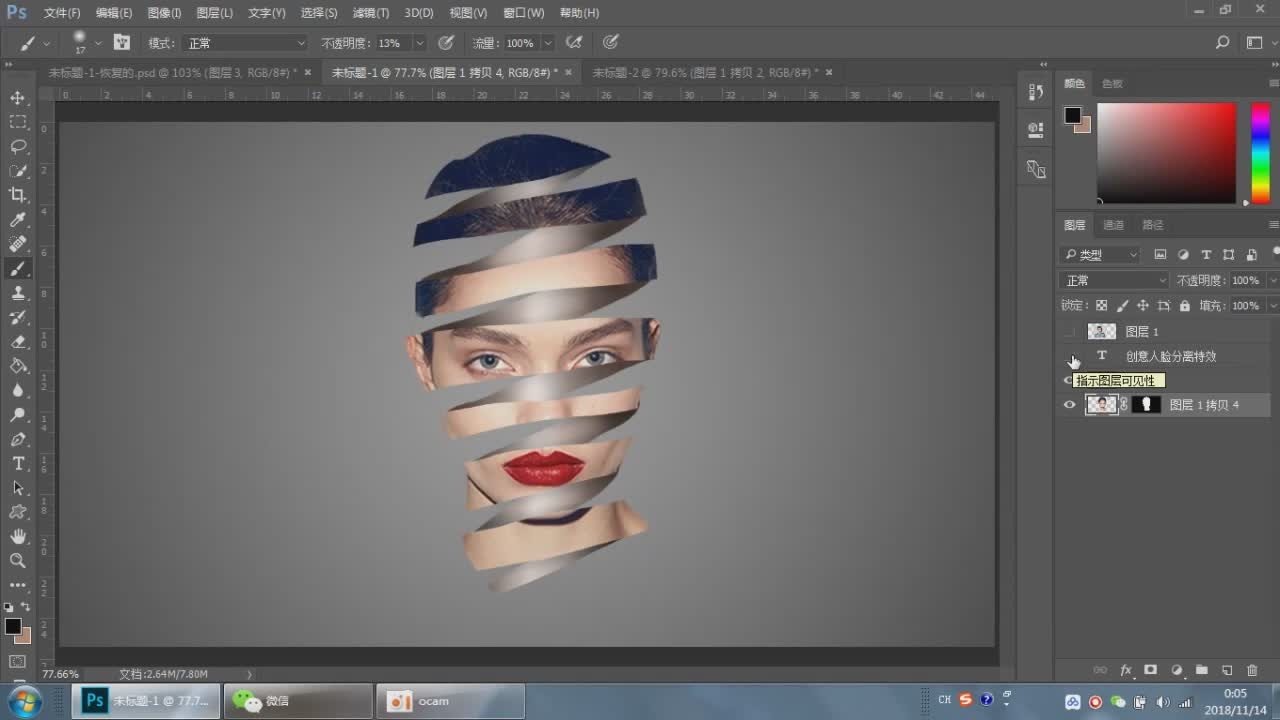Open the brush preset picker arrow
The height and width of the screenshot is (720, 1280).
98,44
